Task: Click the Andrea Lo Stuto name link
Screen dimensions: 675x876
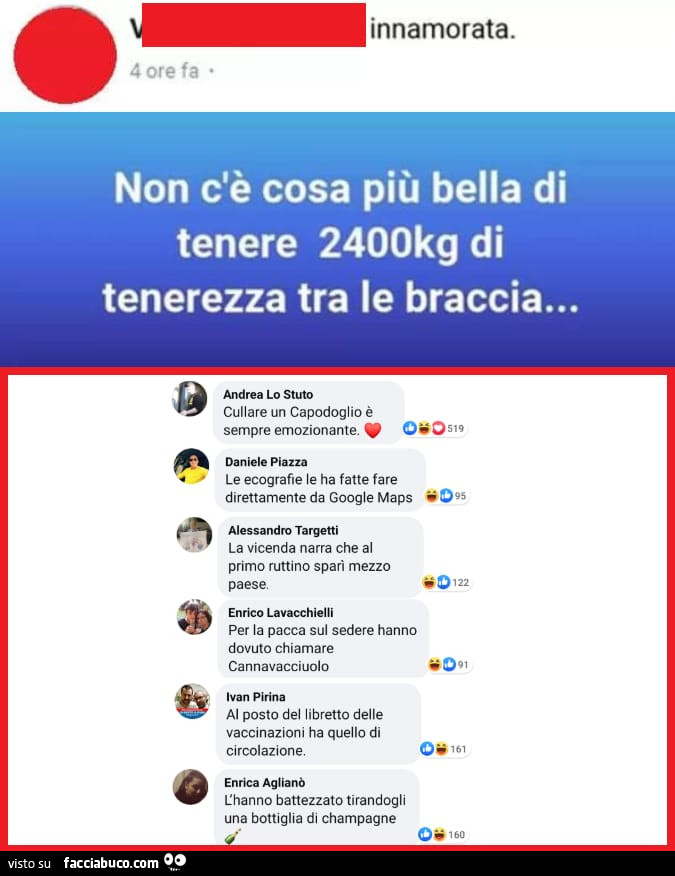Action: [x=268, y=394]
